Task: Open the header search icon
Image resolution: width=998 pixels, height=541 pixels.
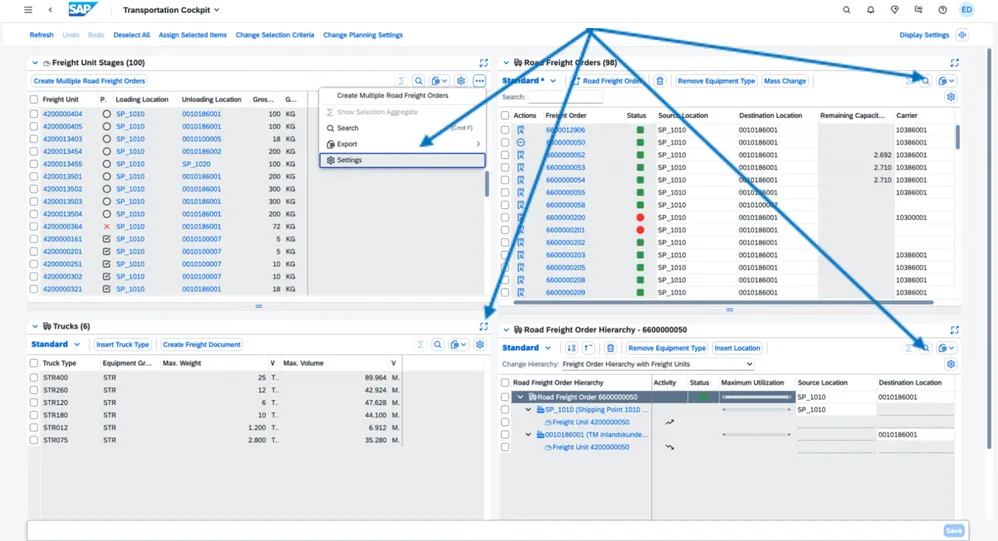Action: click(x=847, y=10)
